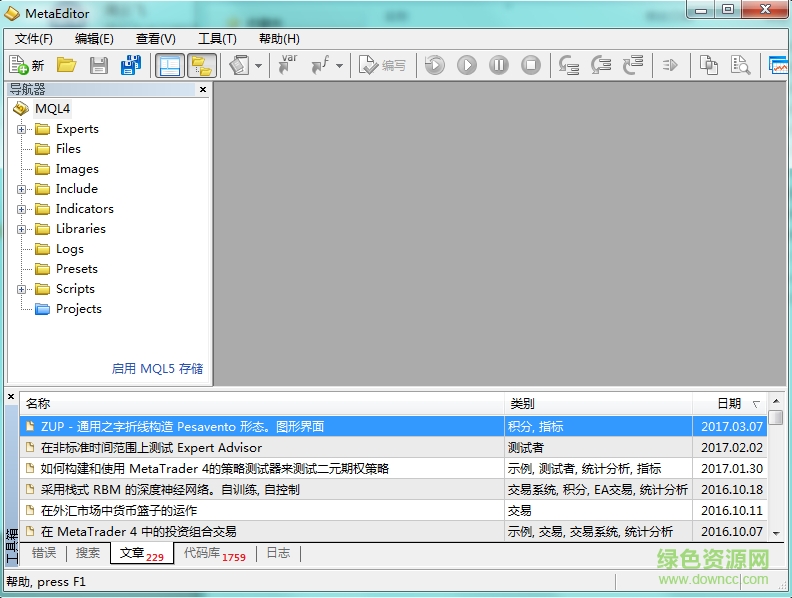792x598 pixels.
Task: Expand the Scripts folder node
Action: tap(21, 289)
